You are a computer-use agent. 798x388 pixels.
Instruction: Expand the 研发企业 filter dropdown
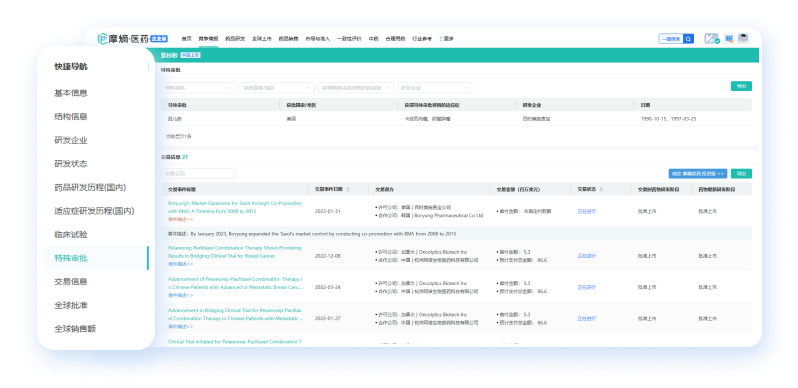435,88
